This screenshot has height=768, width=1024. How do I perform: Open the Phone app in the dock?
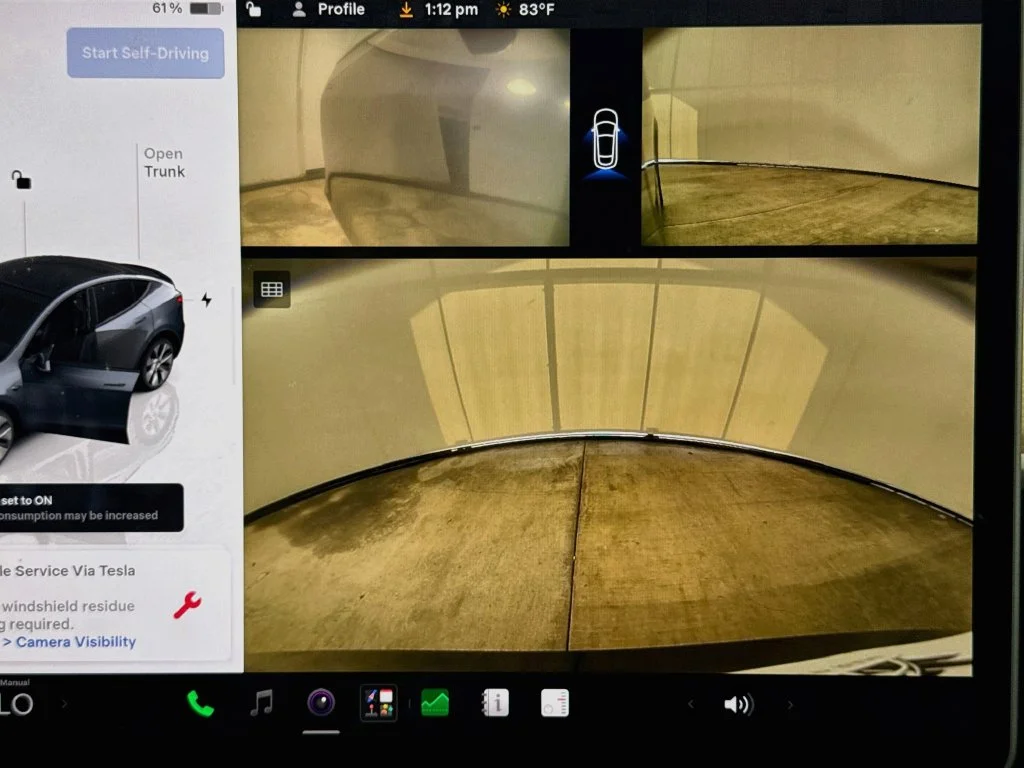(x=200, y=703)
